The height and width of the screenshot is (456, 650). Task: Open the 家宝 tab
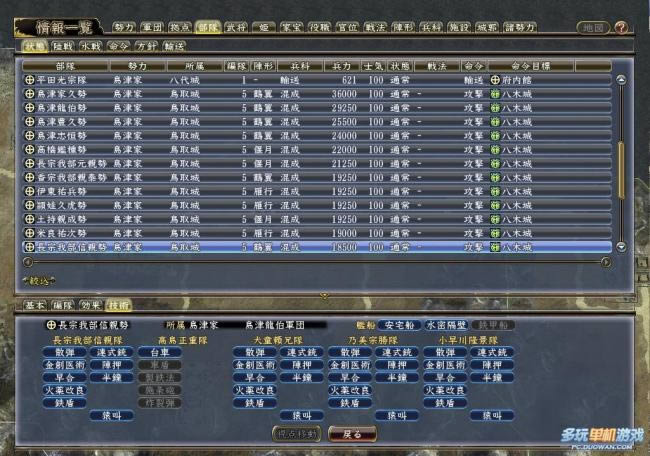click(292, 28)
